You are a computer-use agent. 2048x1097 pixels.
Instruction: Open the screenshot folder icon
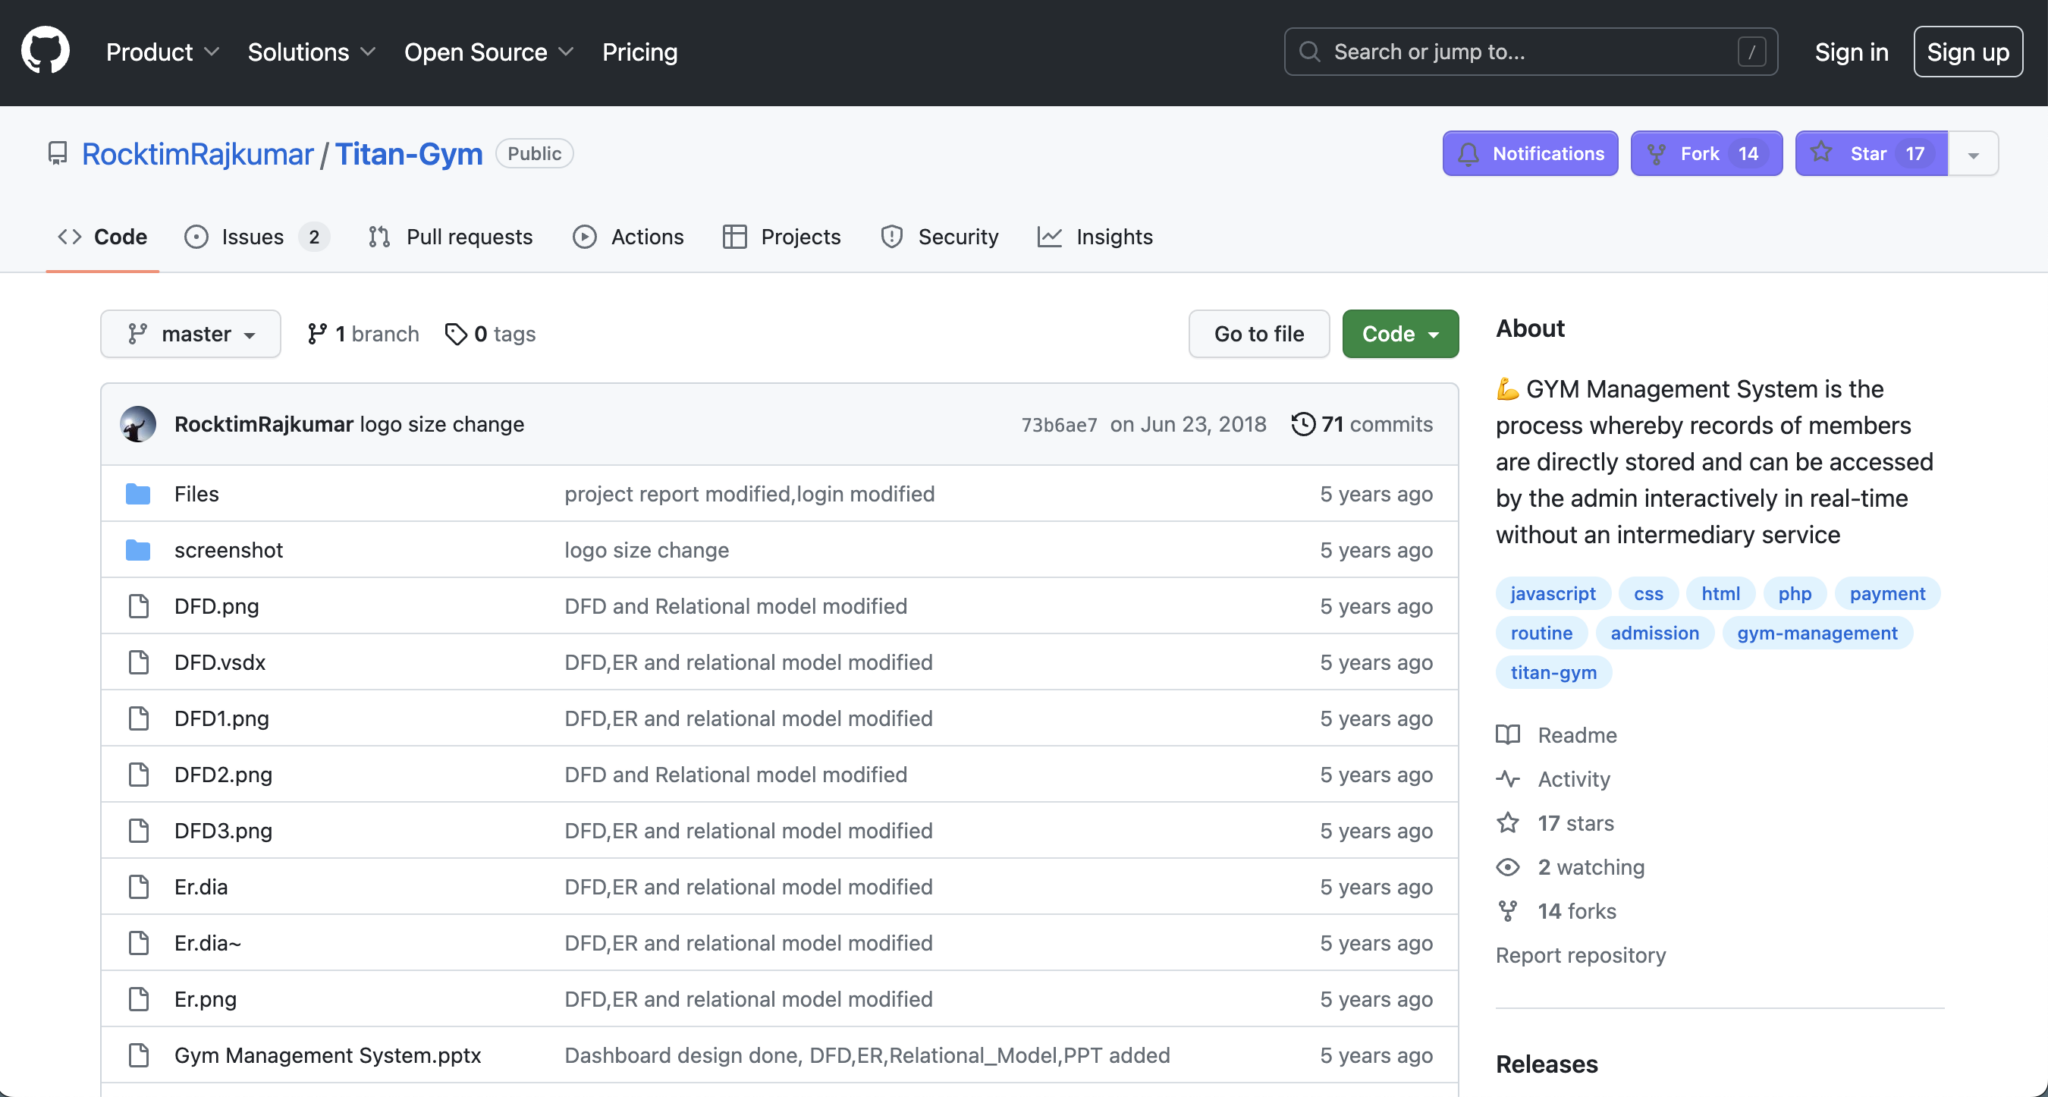pyautogui.click(x=138, y=549)
